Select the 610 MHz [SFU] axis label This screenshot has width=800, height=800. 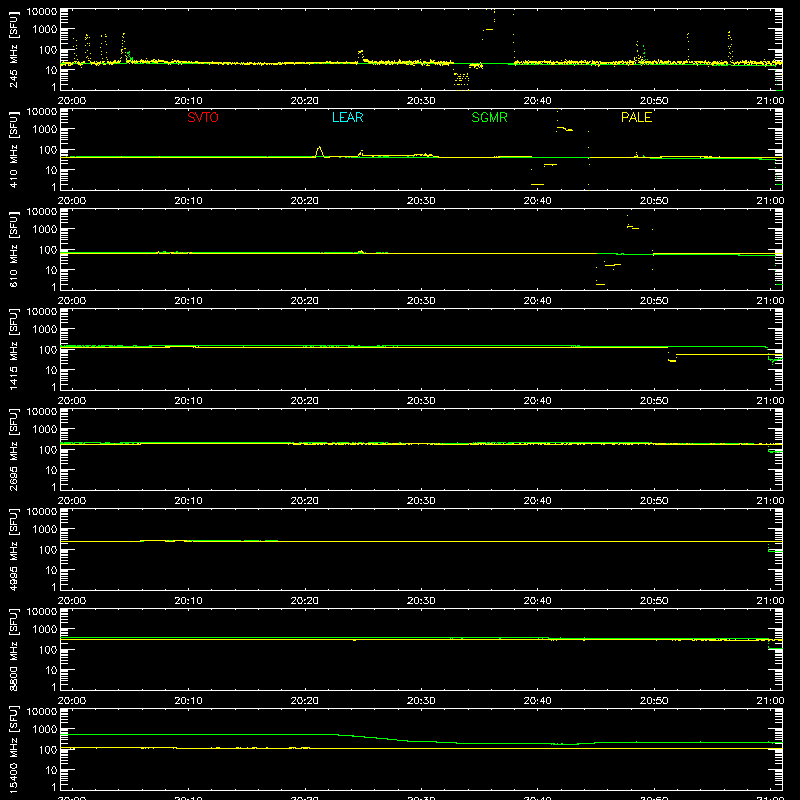click(x=13, y=250)
